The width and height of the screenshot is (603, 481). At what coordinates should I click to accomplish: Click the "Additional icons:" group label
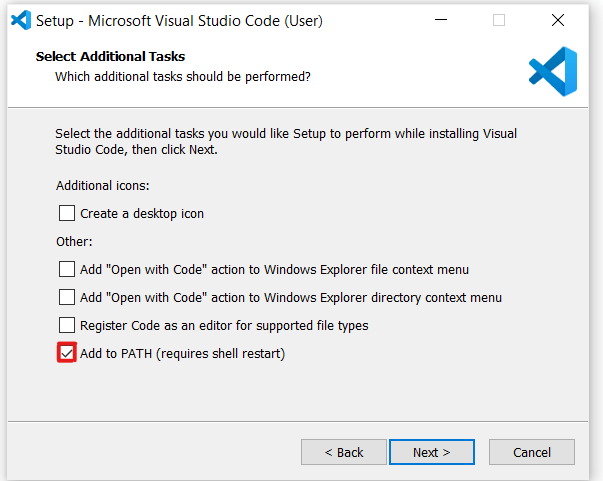pos(103,186)
